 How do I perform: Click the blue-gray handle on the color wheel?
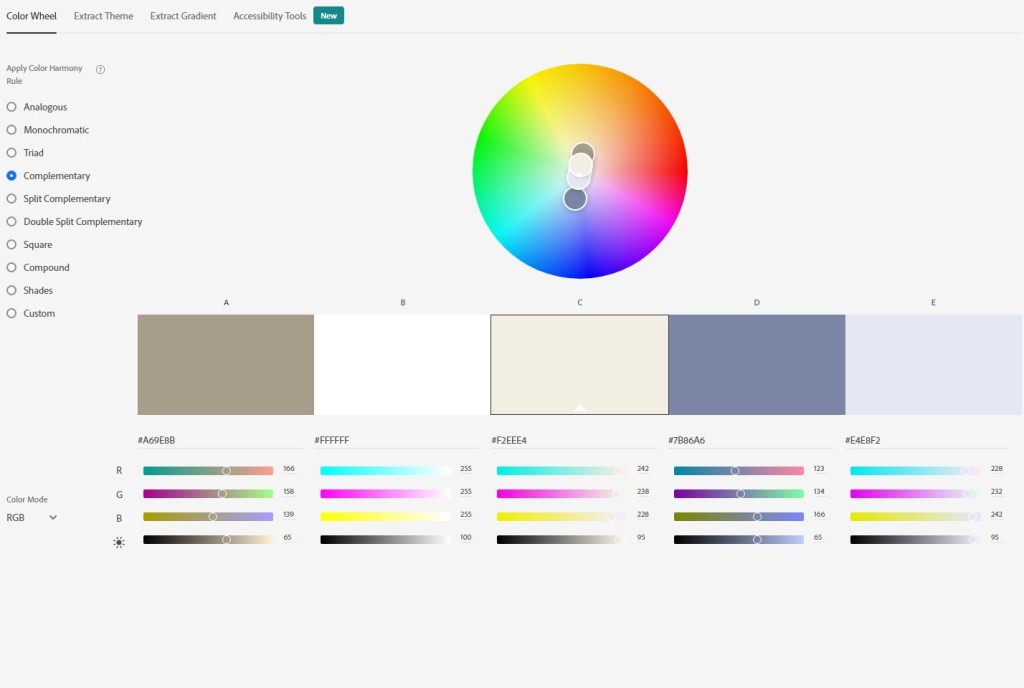[574, 198]
